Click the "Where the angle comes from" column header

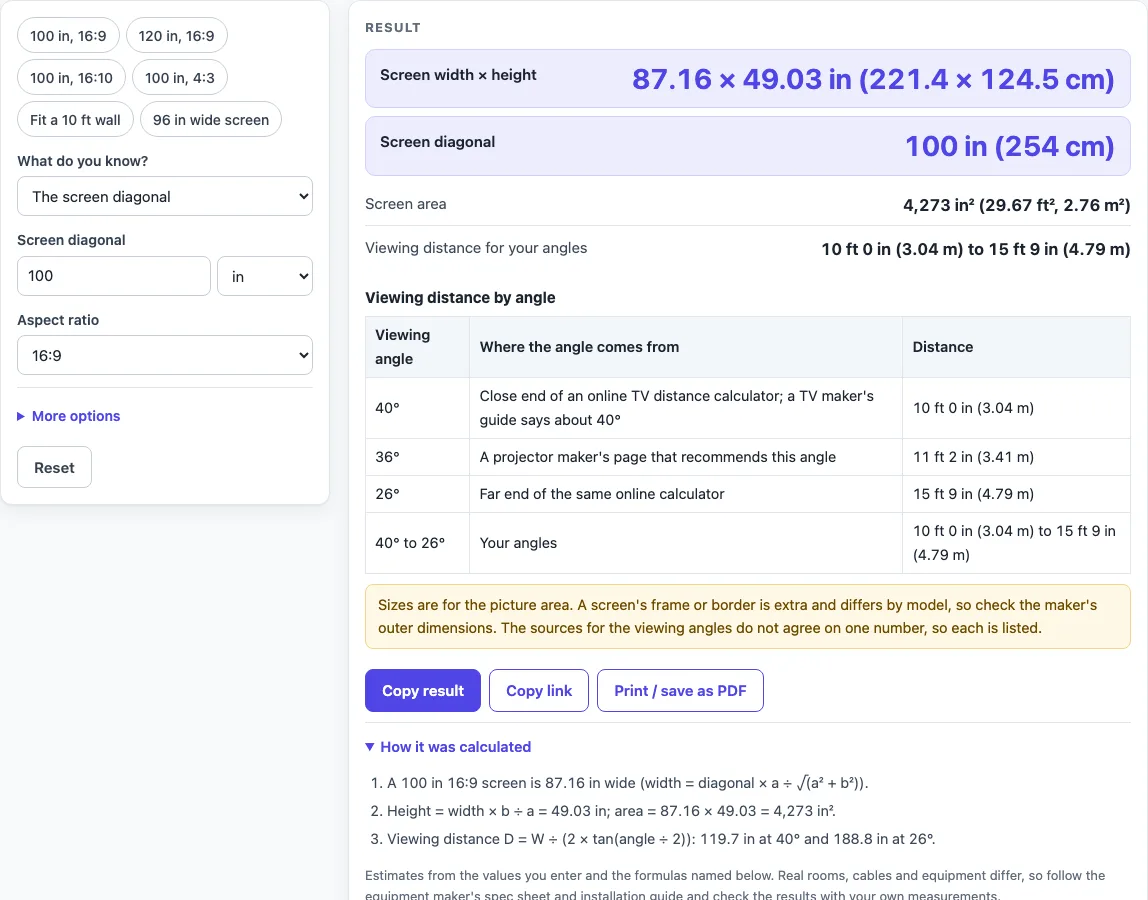tap(685, 347)
